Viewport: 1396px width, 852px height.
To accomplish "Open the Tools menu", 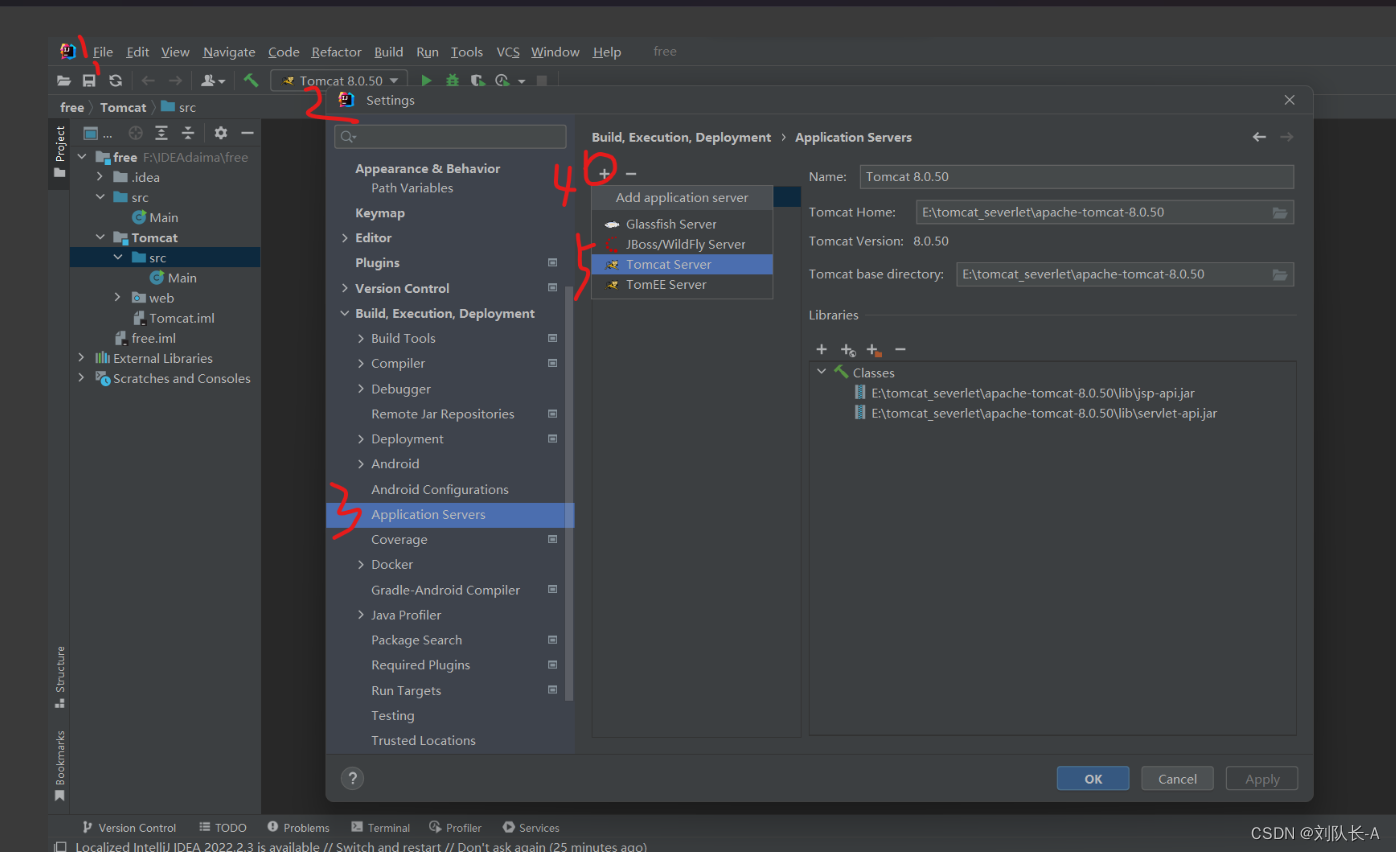I will (x=466, y=52).
